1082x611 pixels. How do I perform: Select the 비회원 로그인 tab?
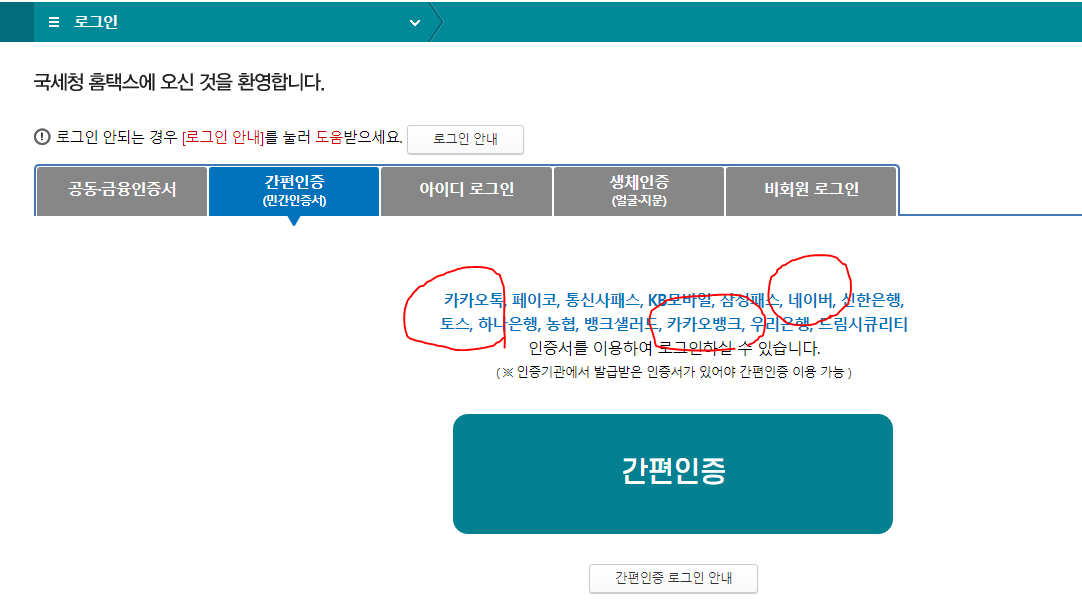click(810, 190)
